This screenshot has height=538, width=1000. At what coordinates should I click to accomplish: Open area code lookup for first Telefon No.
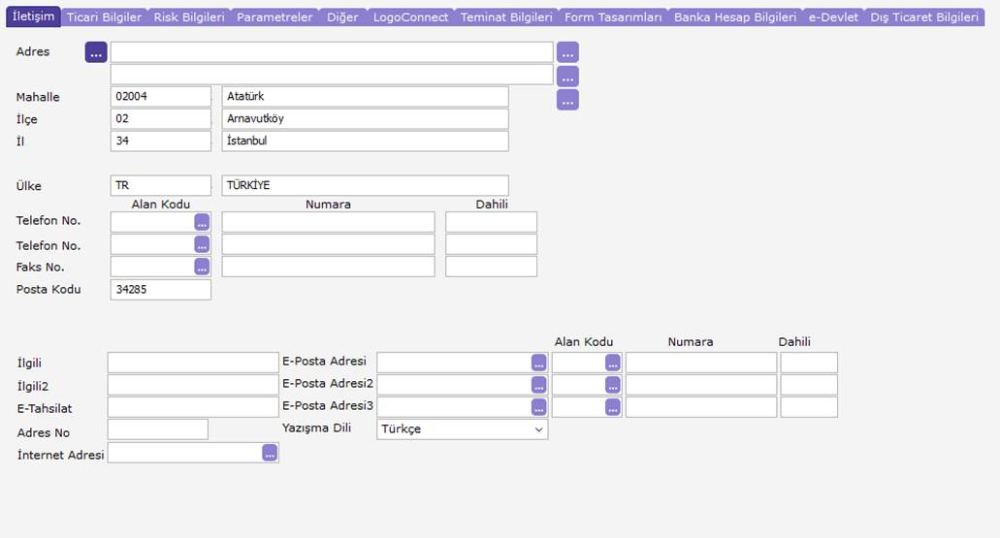202,222
